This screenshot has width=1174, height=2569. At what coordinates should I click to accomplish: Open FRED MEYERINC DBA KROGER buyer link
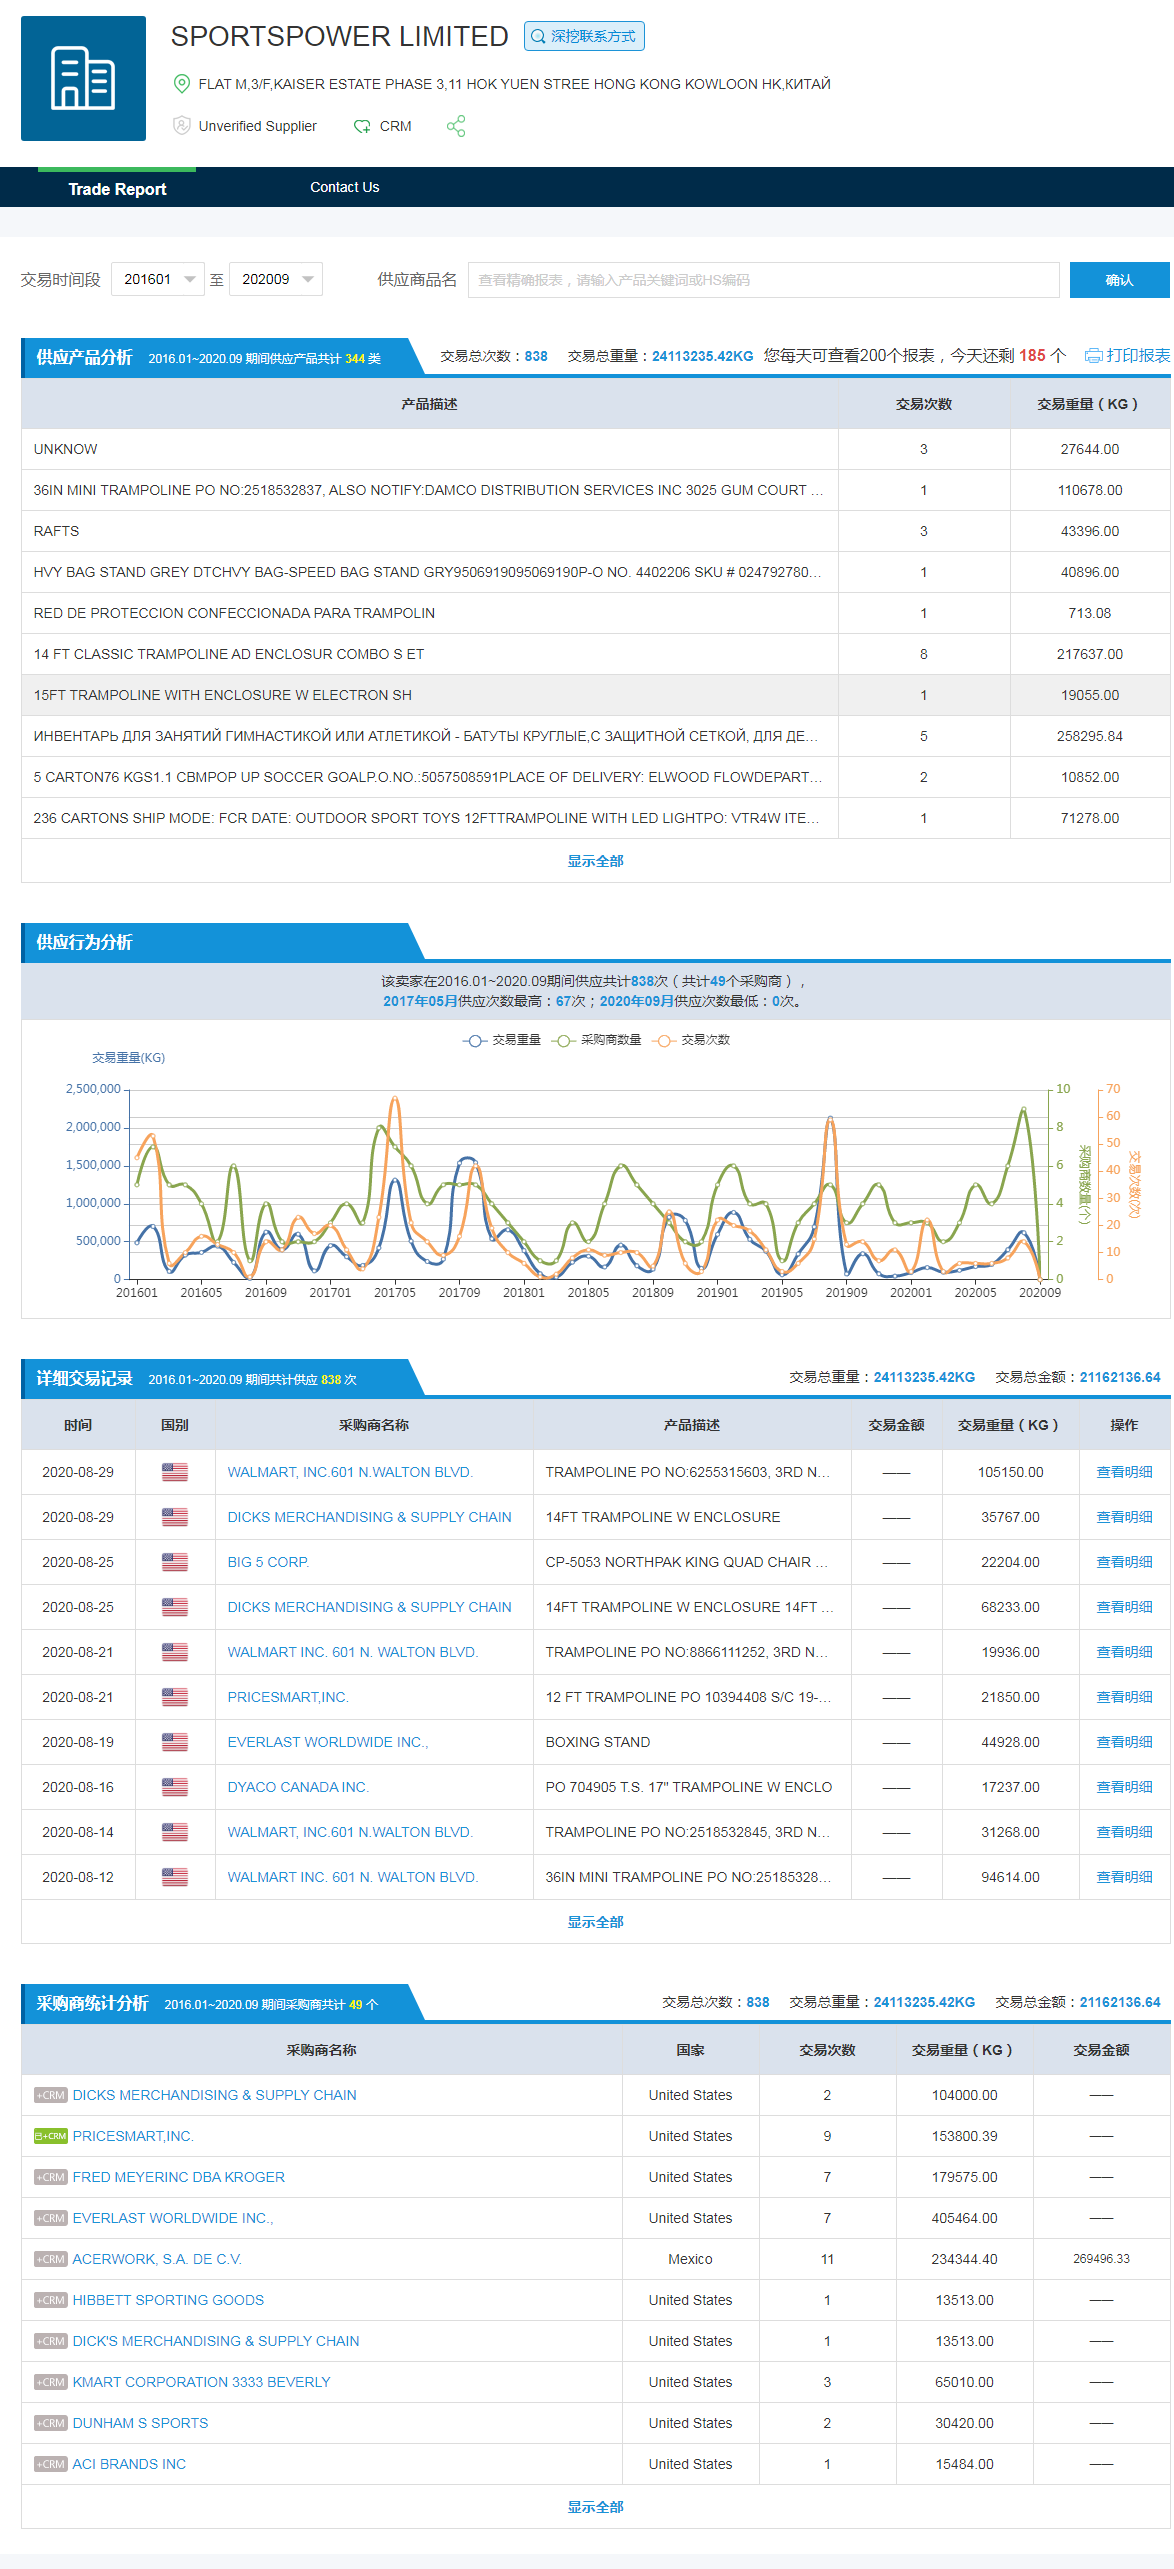tap(179, 2177)
